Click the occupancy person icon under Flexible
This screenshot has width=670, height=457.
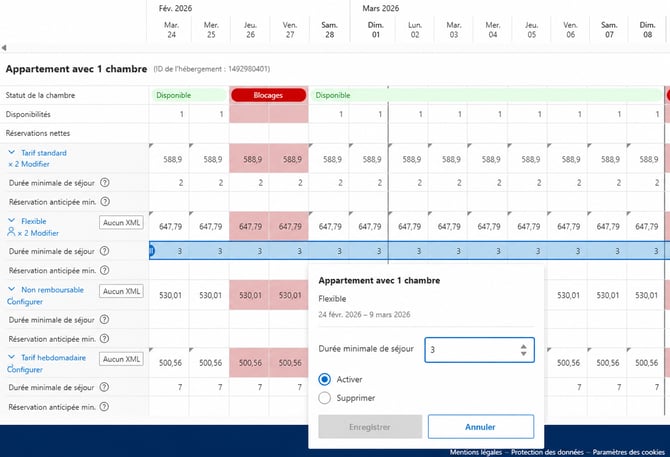(x=11, y=232)
